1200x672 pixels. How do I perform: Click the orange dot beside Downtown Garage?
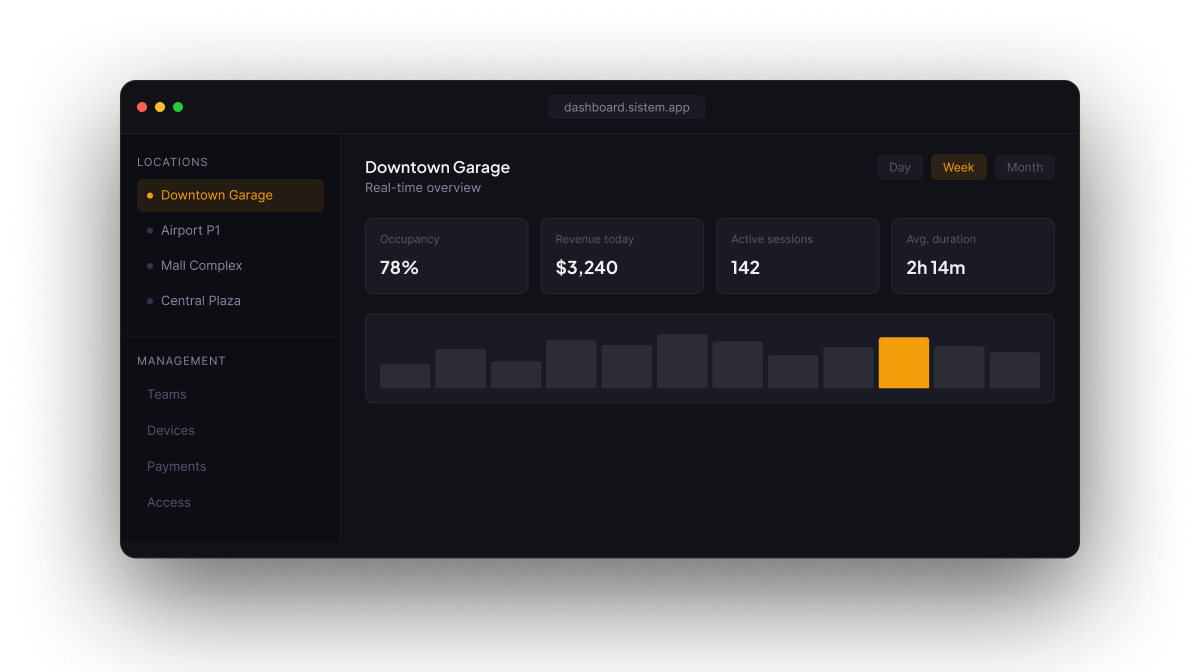coord(150,195)
